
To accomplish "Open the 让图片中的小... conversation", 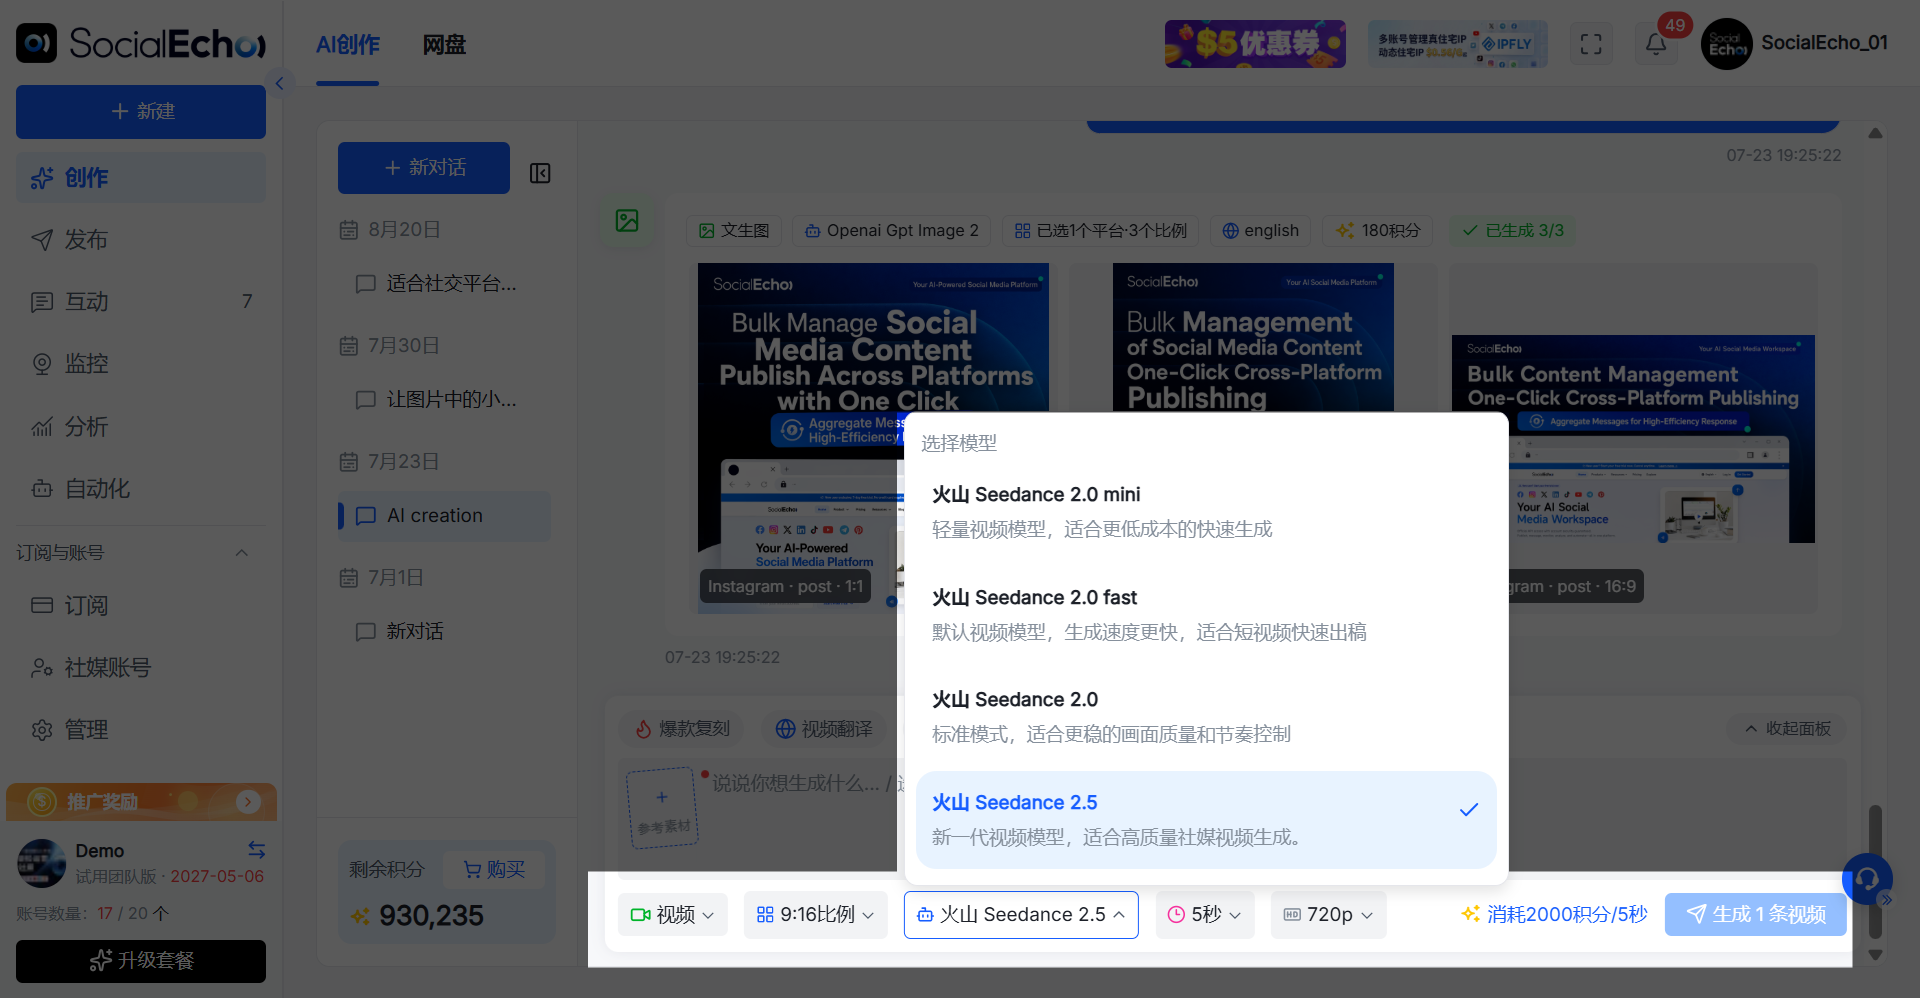I will tap(444, 400).
